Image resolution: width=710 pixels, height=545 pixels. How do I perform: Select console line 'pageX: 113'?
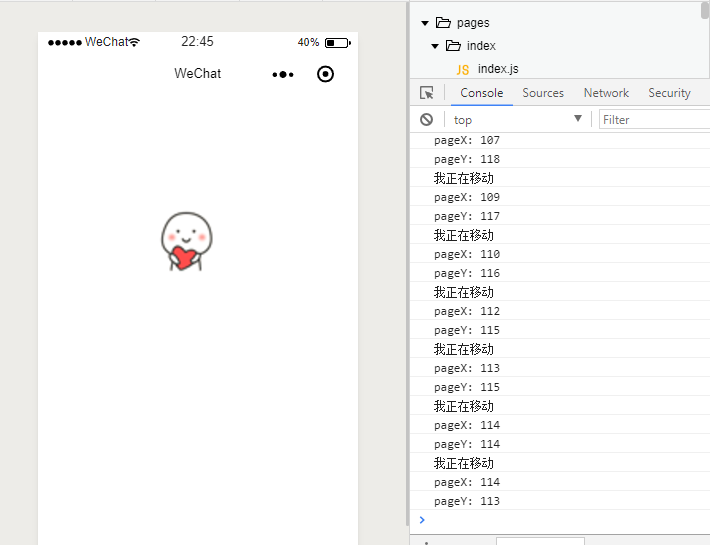coord(467,368)
